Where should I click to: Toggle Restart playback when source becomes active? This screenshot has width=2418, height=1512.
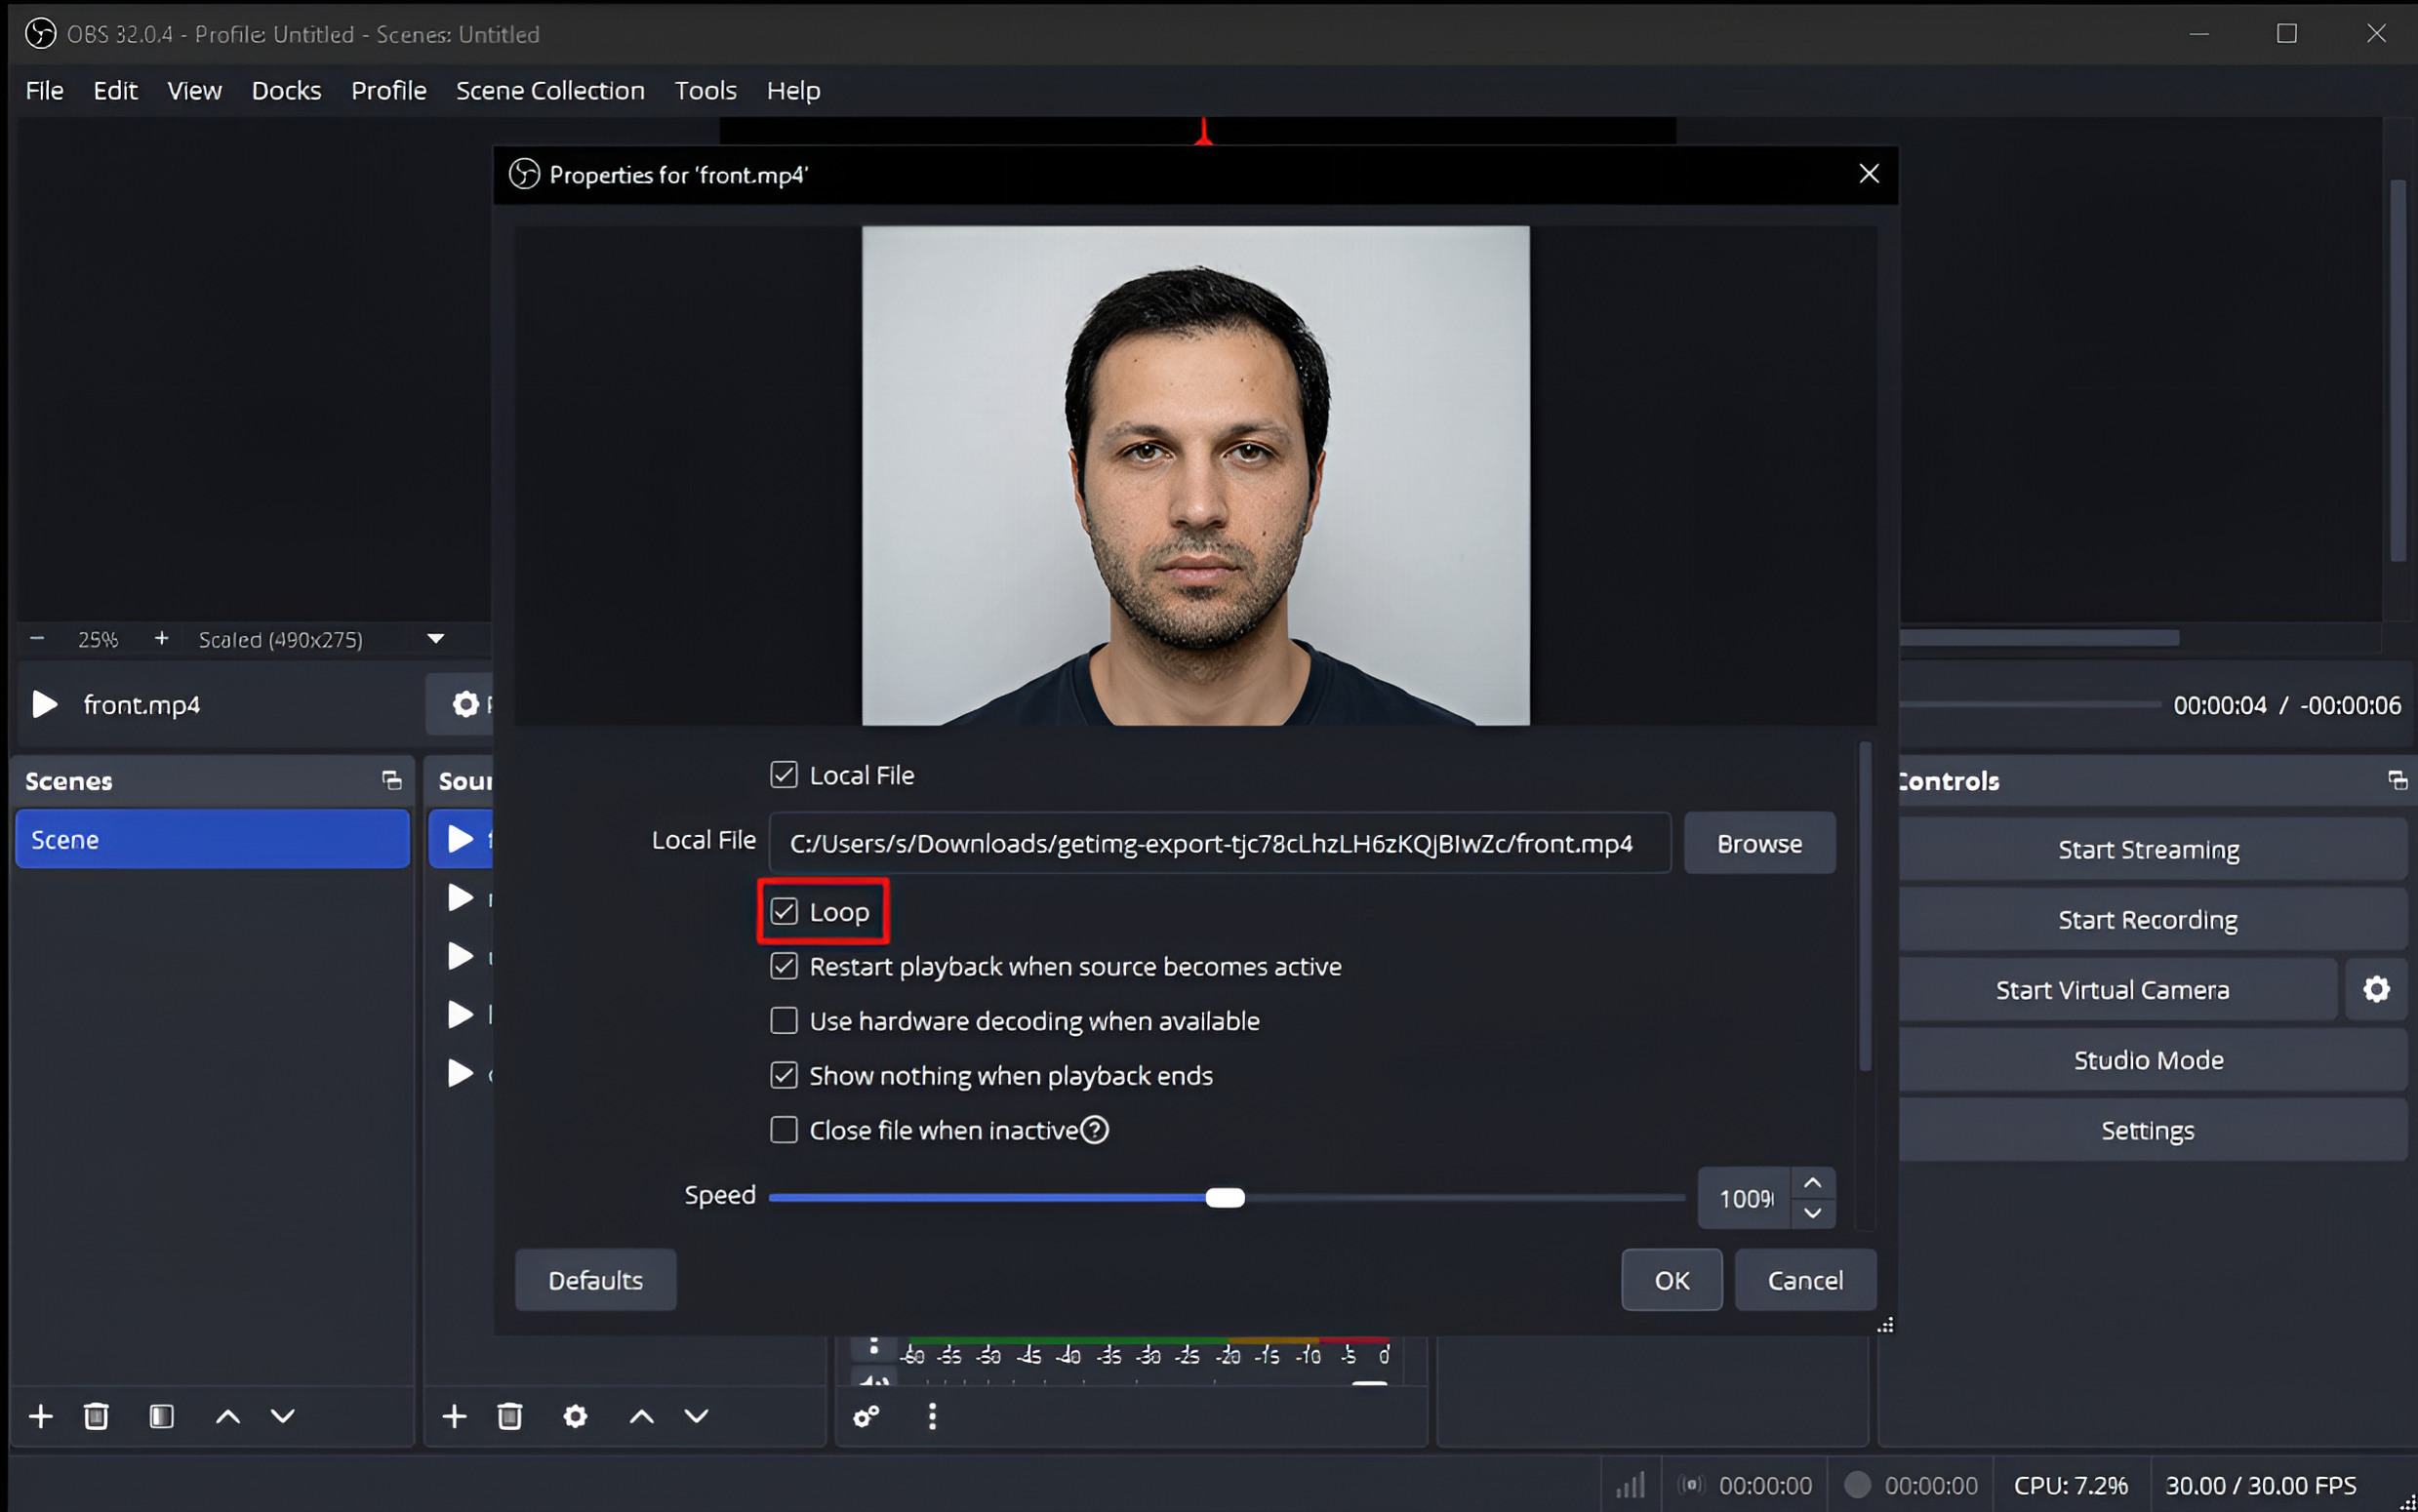(784, 966)
